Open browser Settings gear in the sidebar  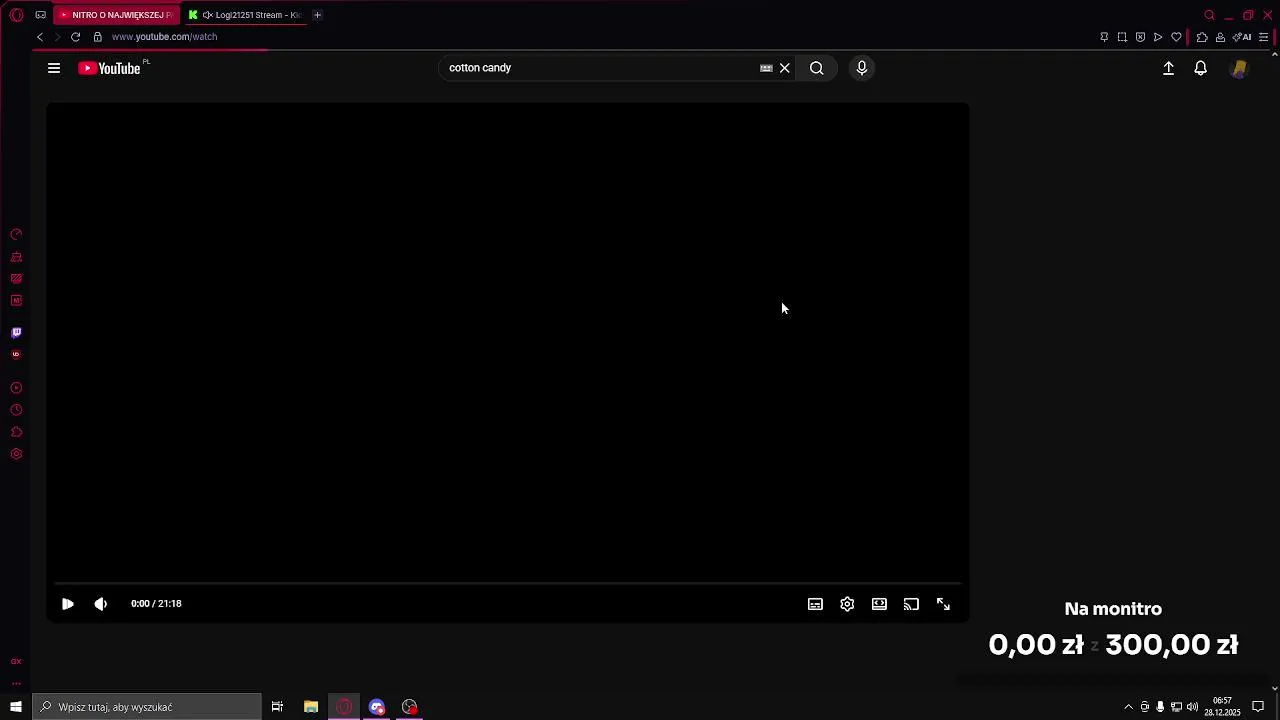(x=16, y=454)
